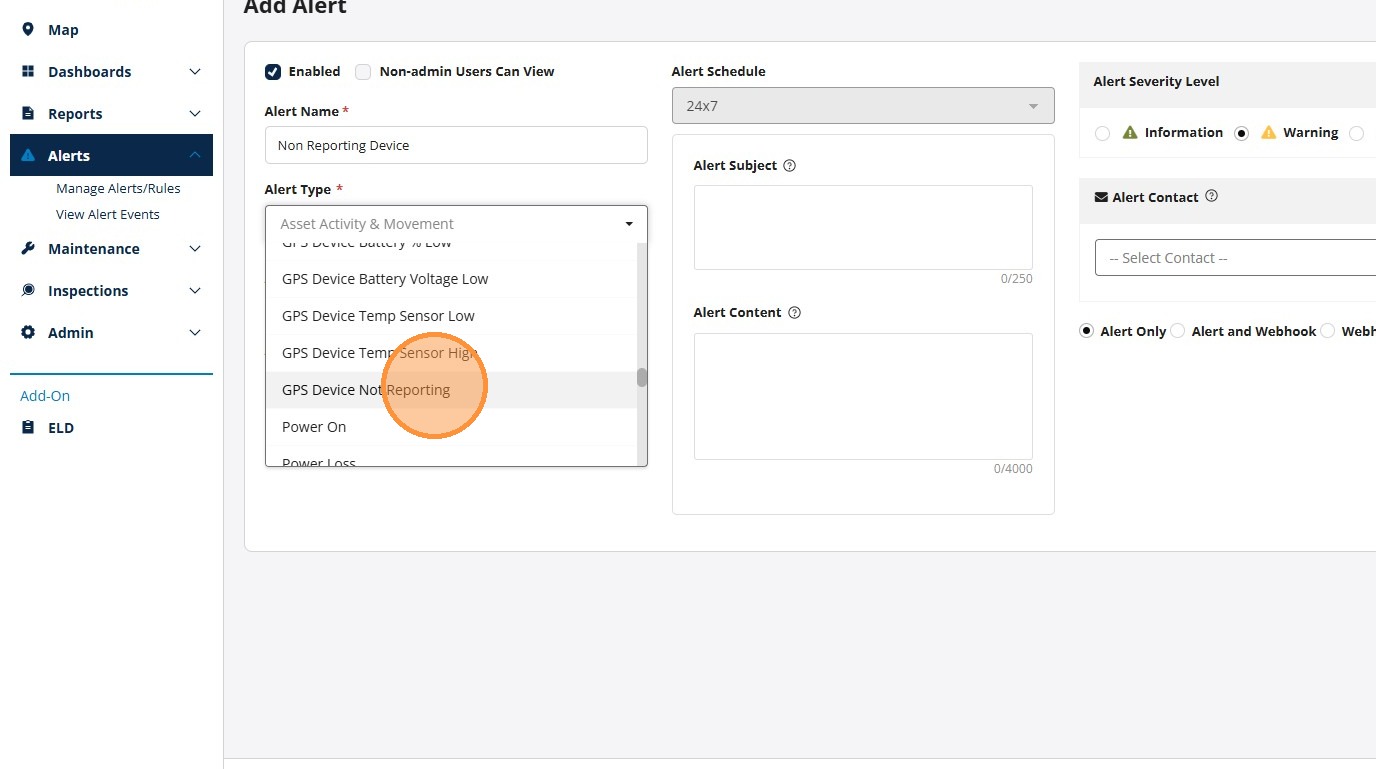
Task: Go to the Map page
Action: (63, 30)
